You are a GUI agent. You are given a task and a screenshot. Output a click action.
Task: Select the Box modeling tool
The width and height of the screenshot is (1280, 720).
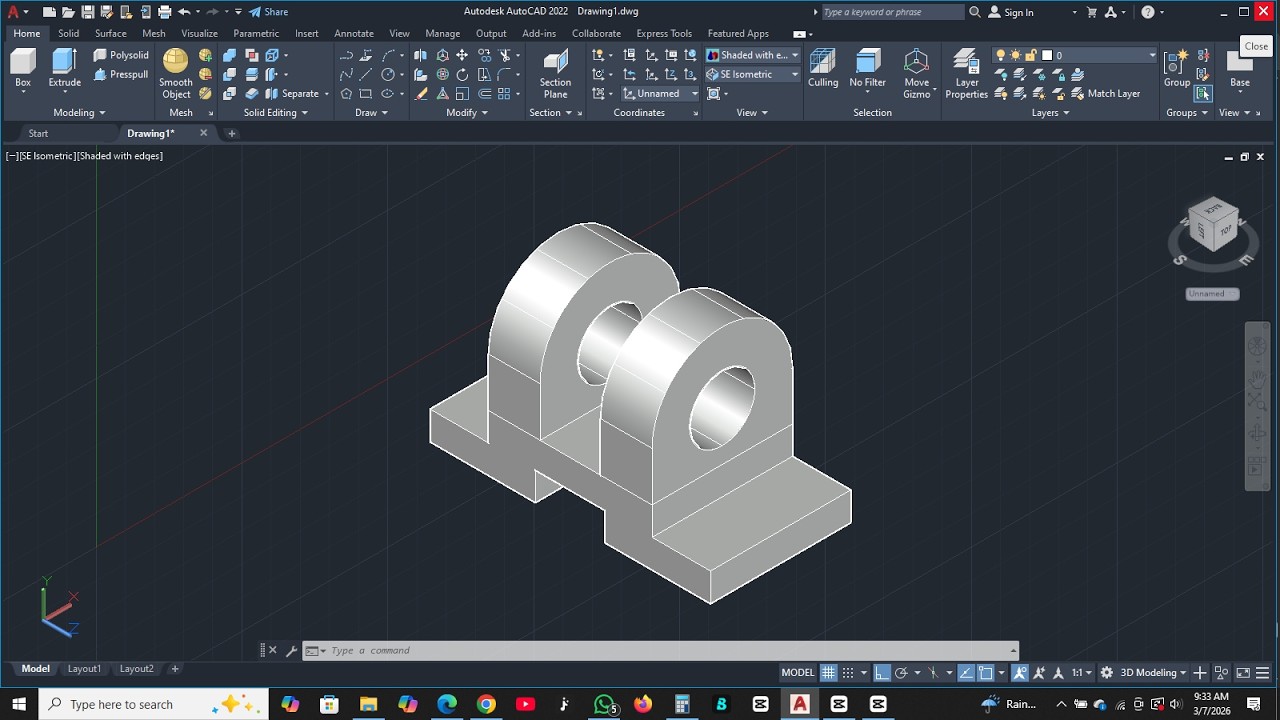23,70
